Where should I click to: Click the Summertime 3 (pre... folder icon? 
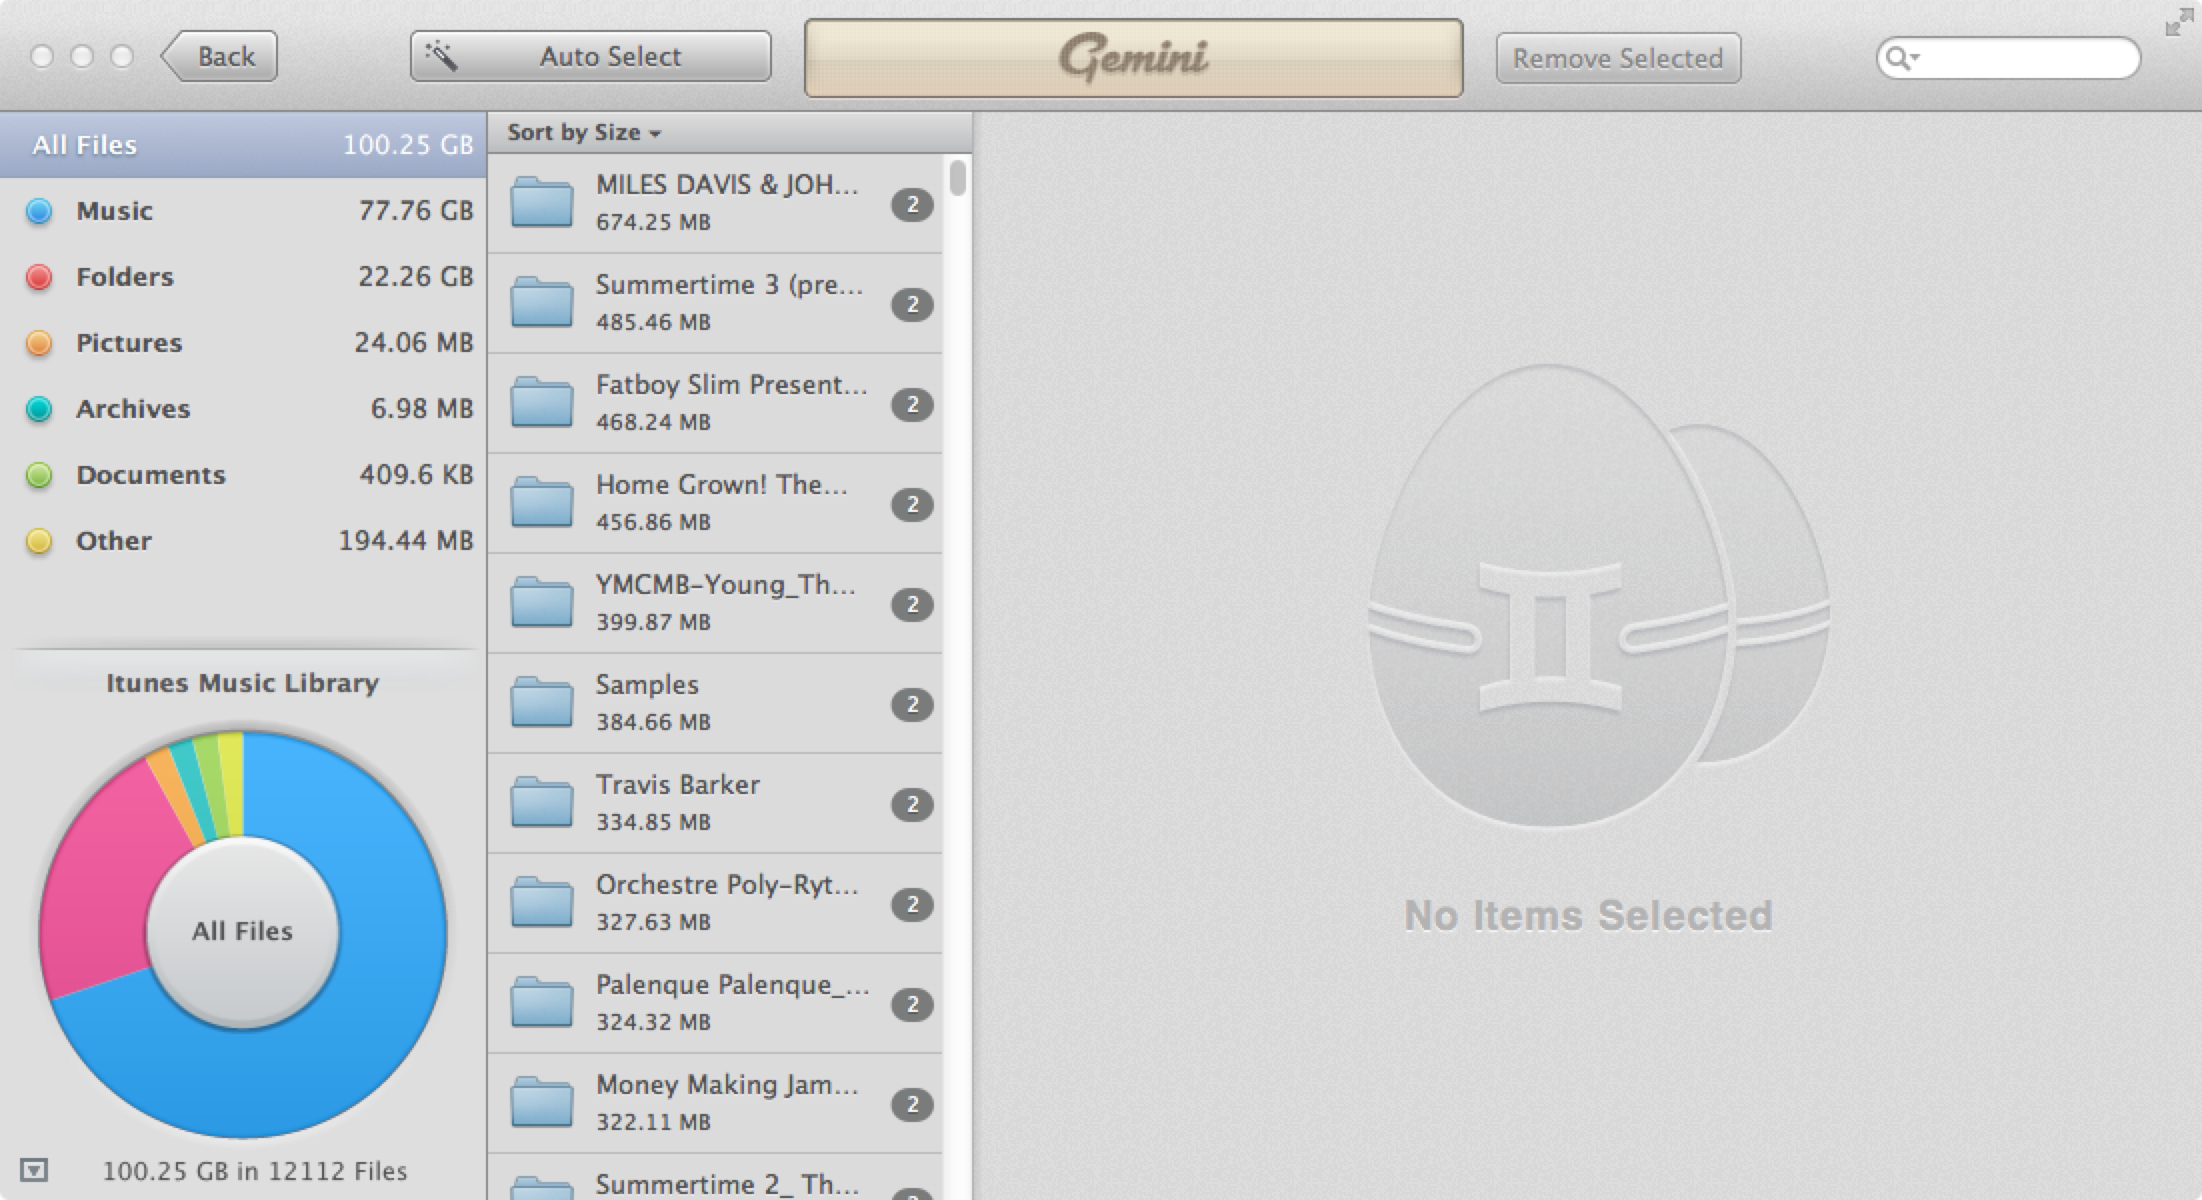(x=541, y=303)
